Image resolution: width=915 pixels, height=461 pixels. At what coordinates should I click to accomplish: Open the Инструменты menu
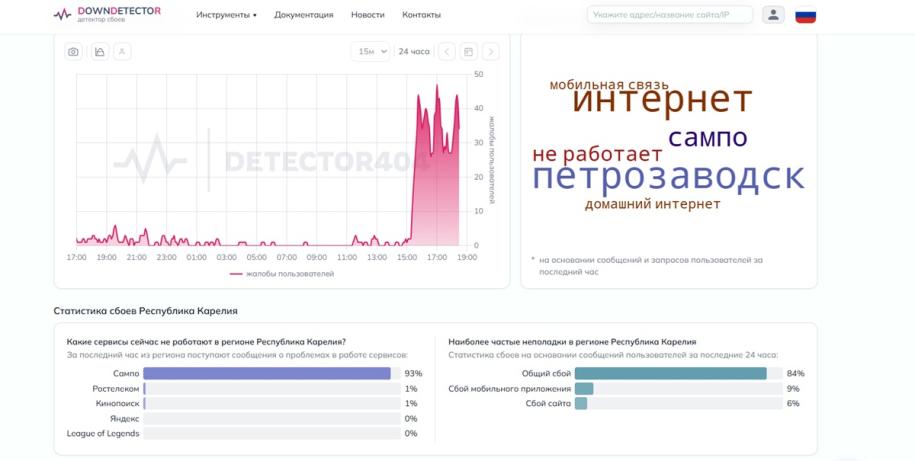226,15
